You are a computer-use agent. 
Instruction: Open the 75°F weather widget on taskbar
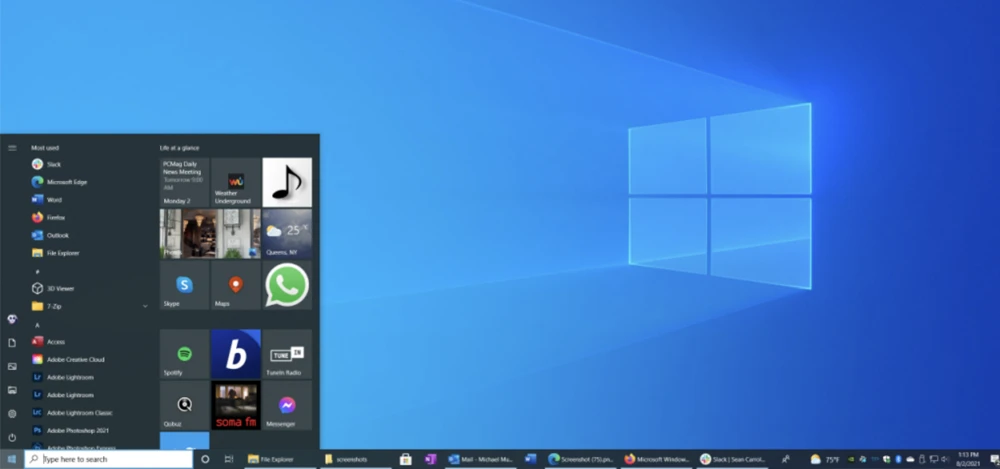point(824,459)
